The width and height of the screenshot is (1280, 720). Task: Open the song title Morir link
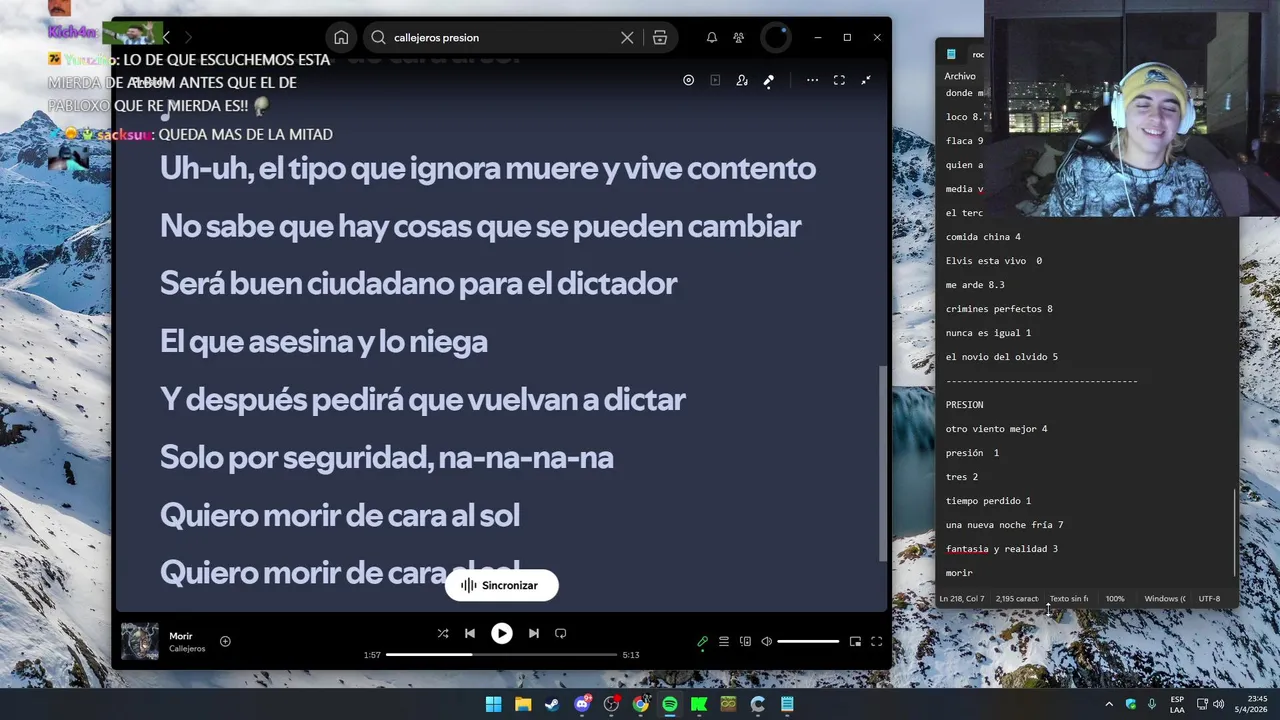click(x=180, y=636)
